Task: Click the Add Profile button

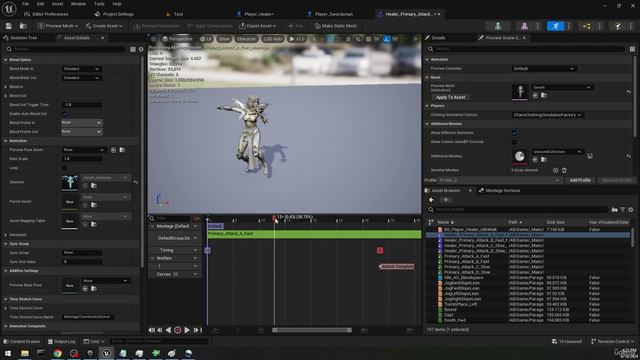Action: tap(580, 180)
